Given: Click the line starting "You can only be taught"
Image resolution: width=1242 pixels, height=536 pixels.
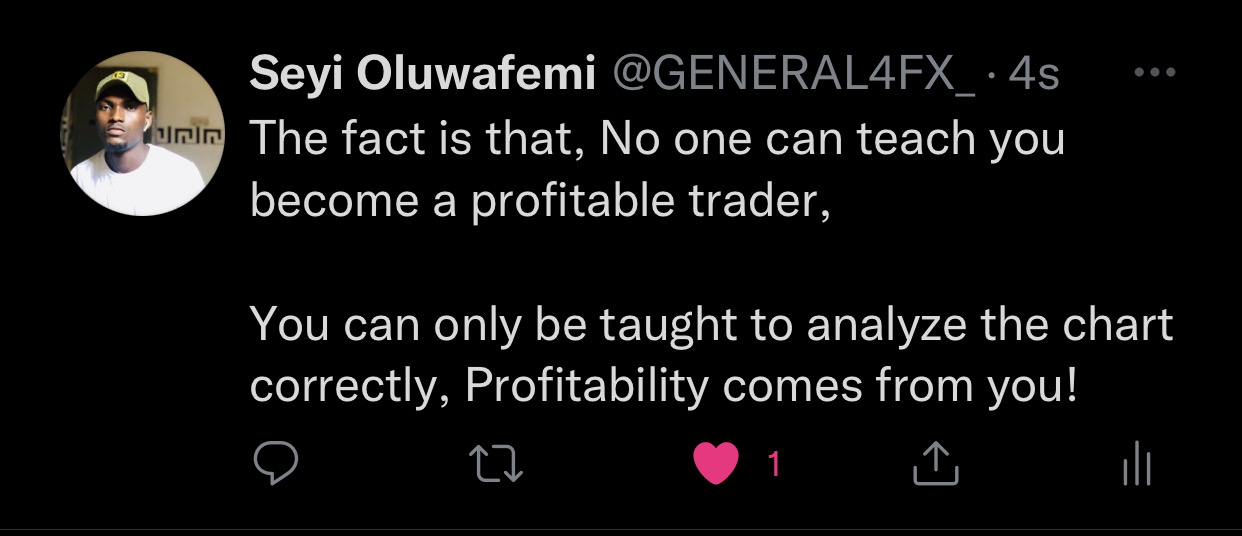Looking at the screenshot, I should click(x=710, y=324).
